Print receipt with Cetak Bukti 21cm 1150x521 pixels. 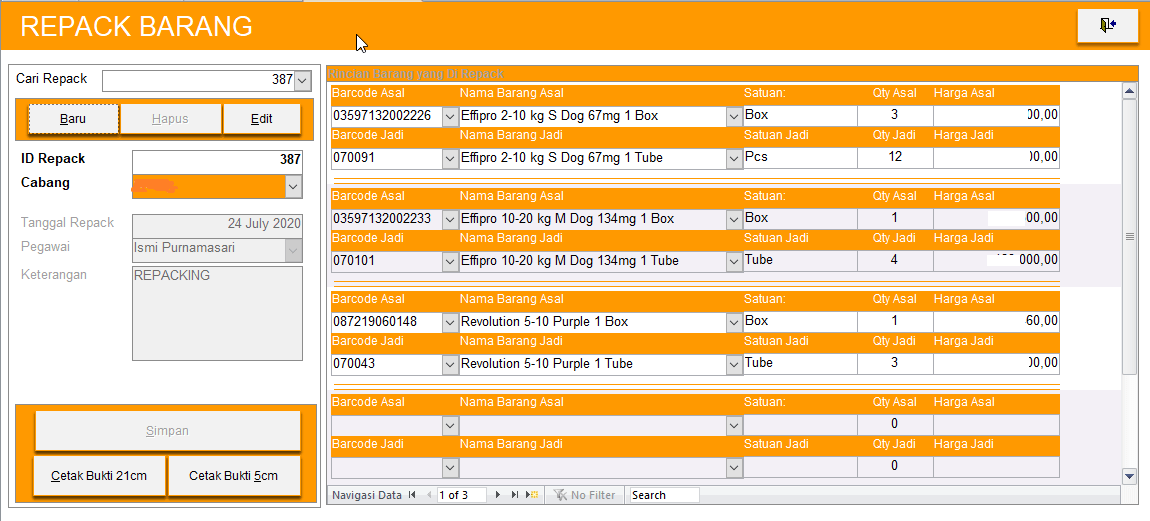pos(99,476)
